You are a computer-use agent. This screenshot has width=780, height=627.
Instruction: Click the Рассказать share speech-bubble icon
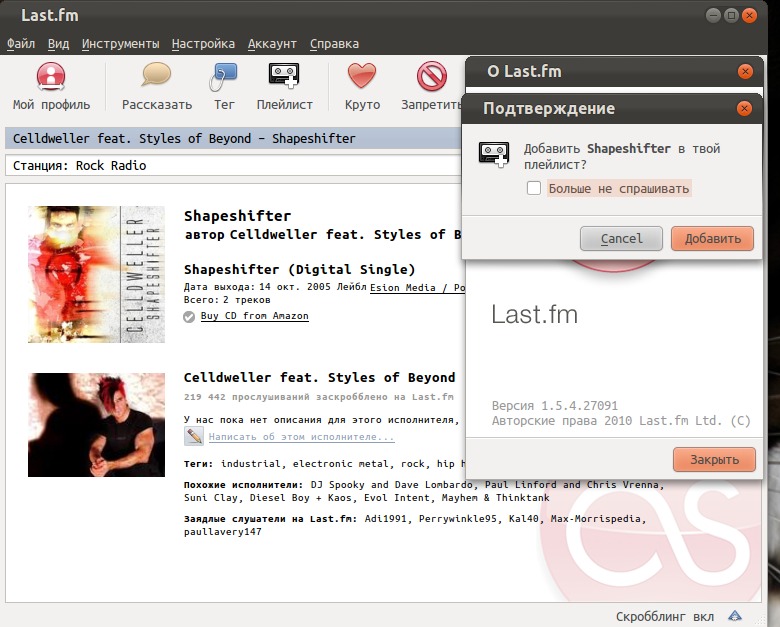coord(157,75)
